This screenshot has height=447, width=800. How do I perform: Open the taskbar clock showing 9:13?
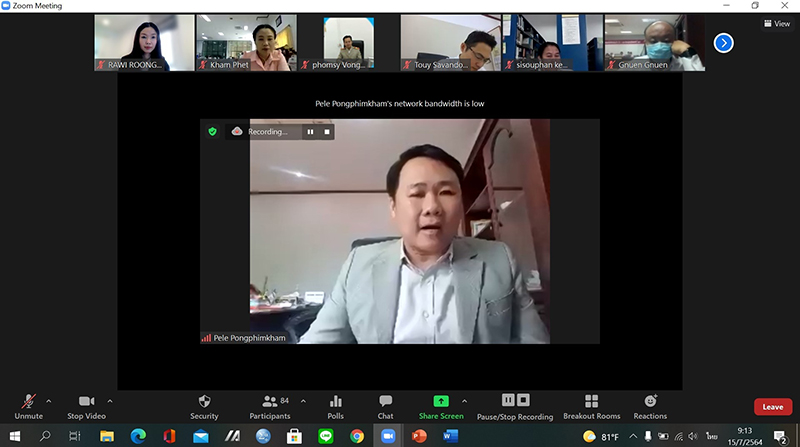coord(745,436)
